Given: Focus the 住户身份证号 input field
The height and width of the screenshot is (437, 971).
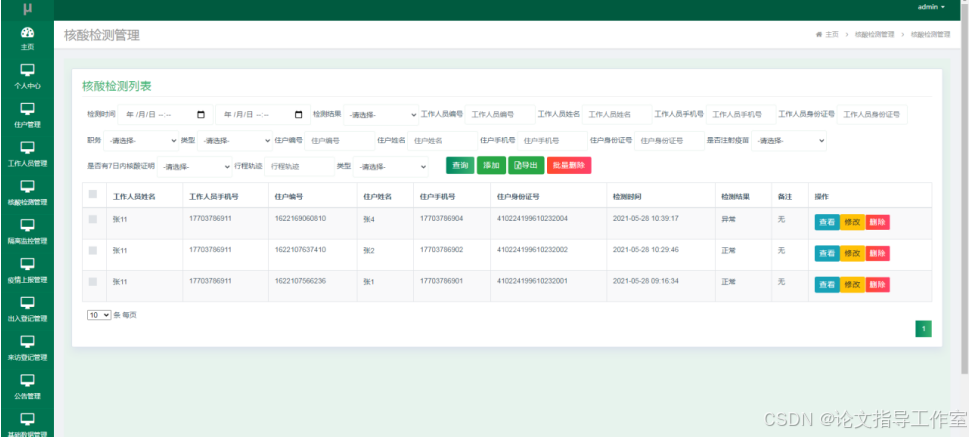Looking at the screenshot, I should tap(669, 141).
